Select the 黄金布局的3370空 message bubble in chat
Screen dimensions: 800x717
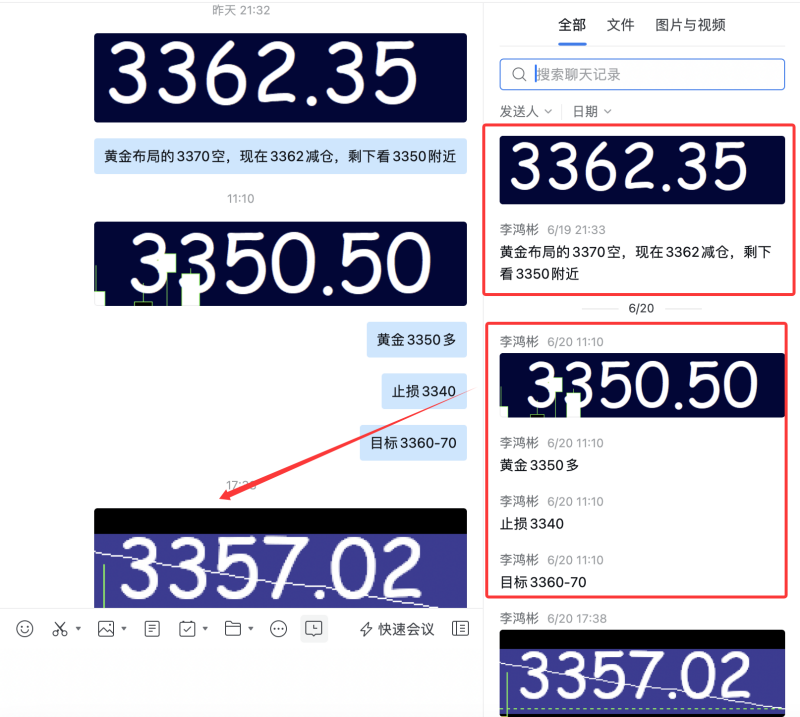click(x=280, y=156)
